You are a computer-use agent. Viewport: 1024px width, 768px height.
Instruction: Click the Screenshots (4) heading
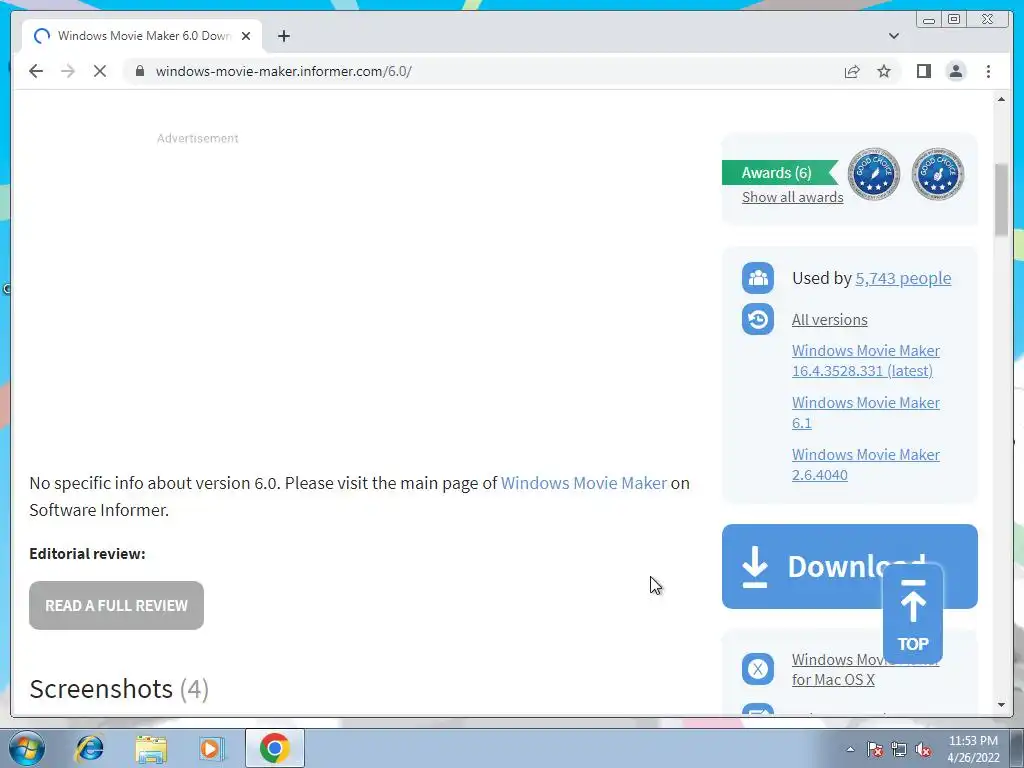(119, 689)
